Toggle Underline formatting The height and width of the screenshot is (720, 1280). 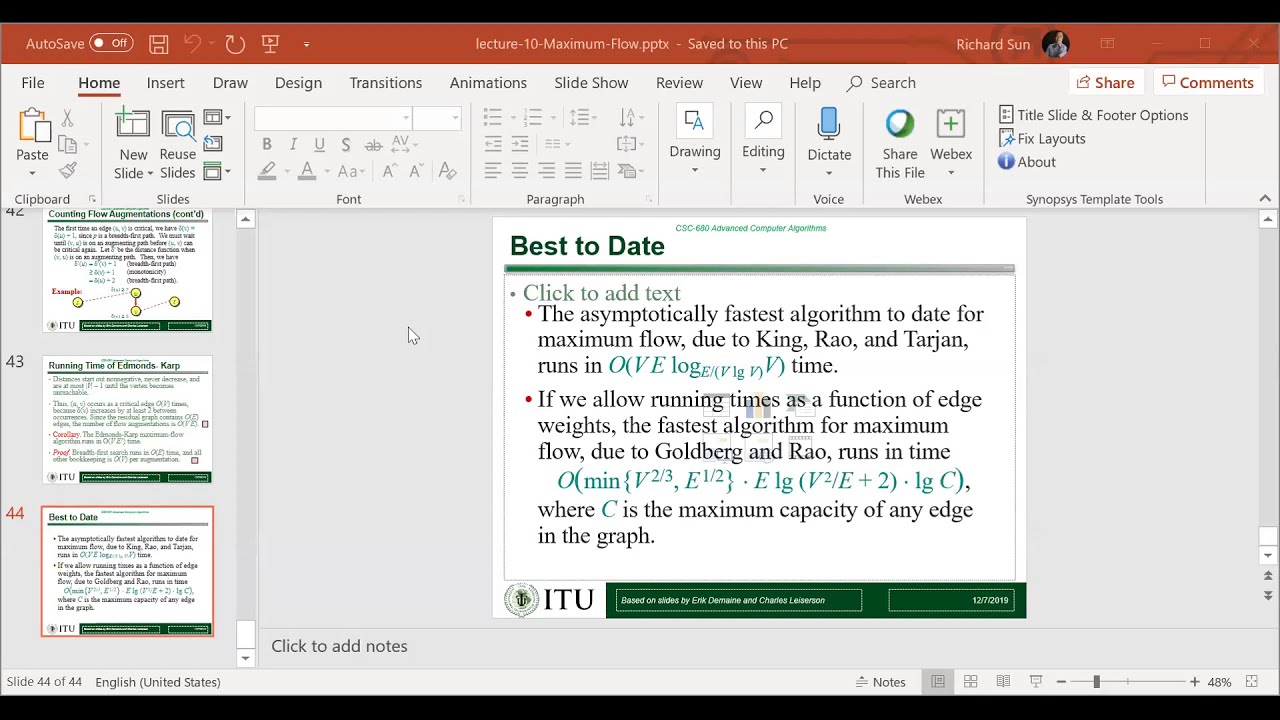click(x=319, y=145)
